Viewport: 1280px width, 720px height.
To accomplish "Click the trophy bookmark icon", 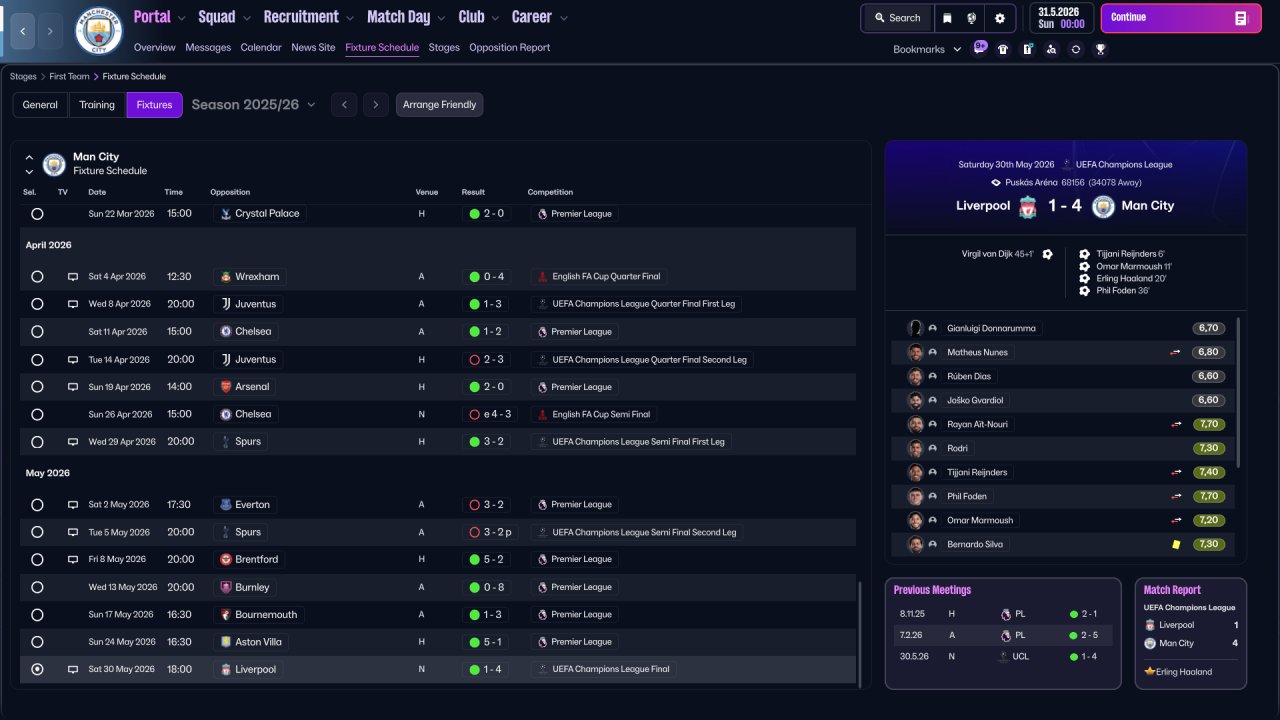I will point(1100,49).
